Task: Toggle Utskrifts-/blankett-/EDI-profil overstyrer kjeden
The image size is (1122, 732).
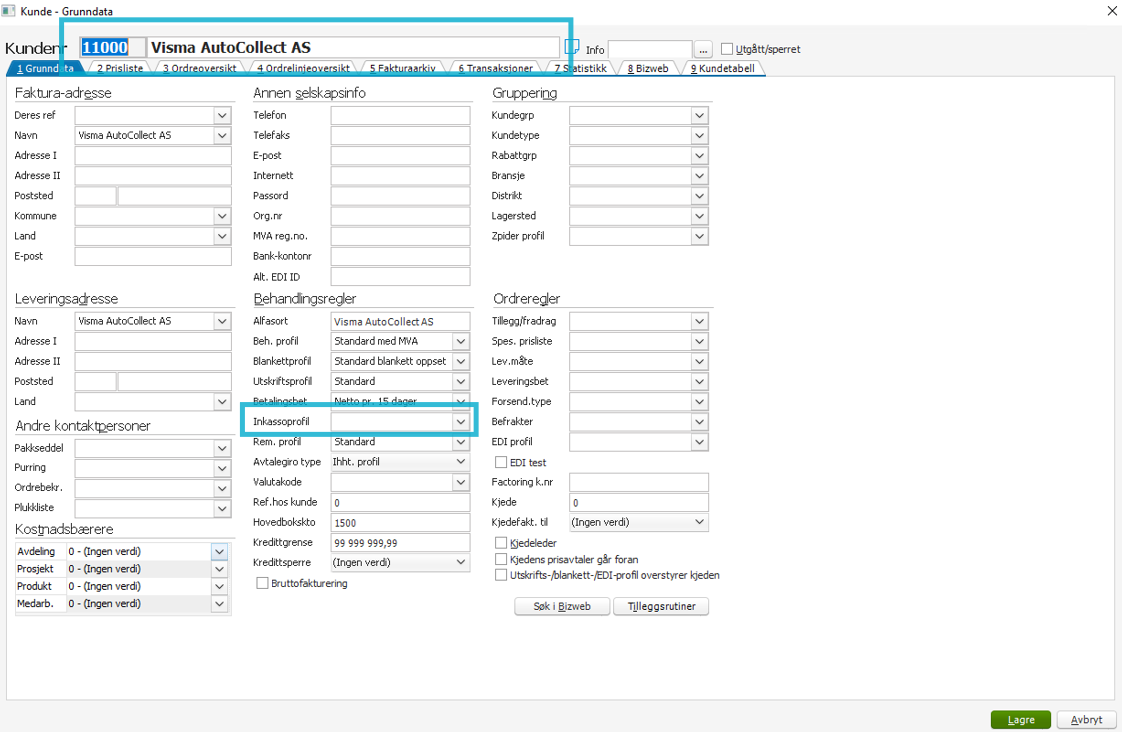Action: (501, 575)
